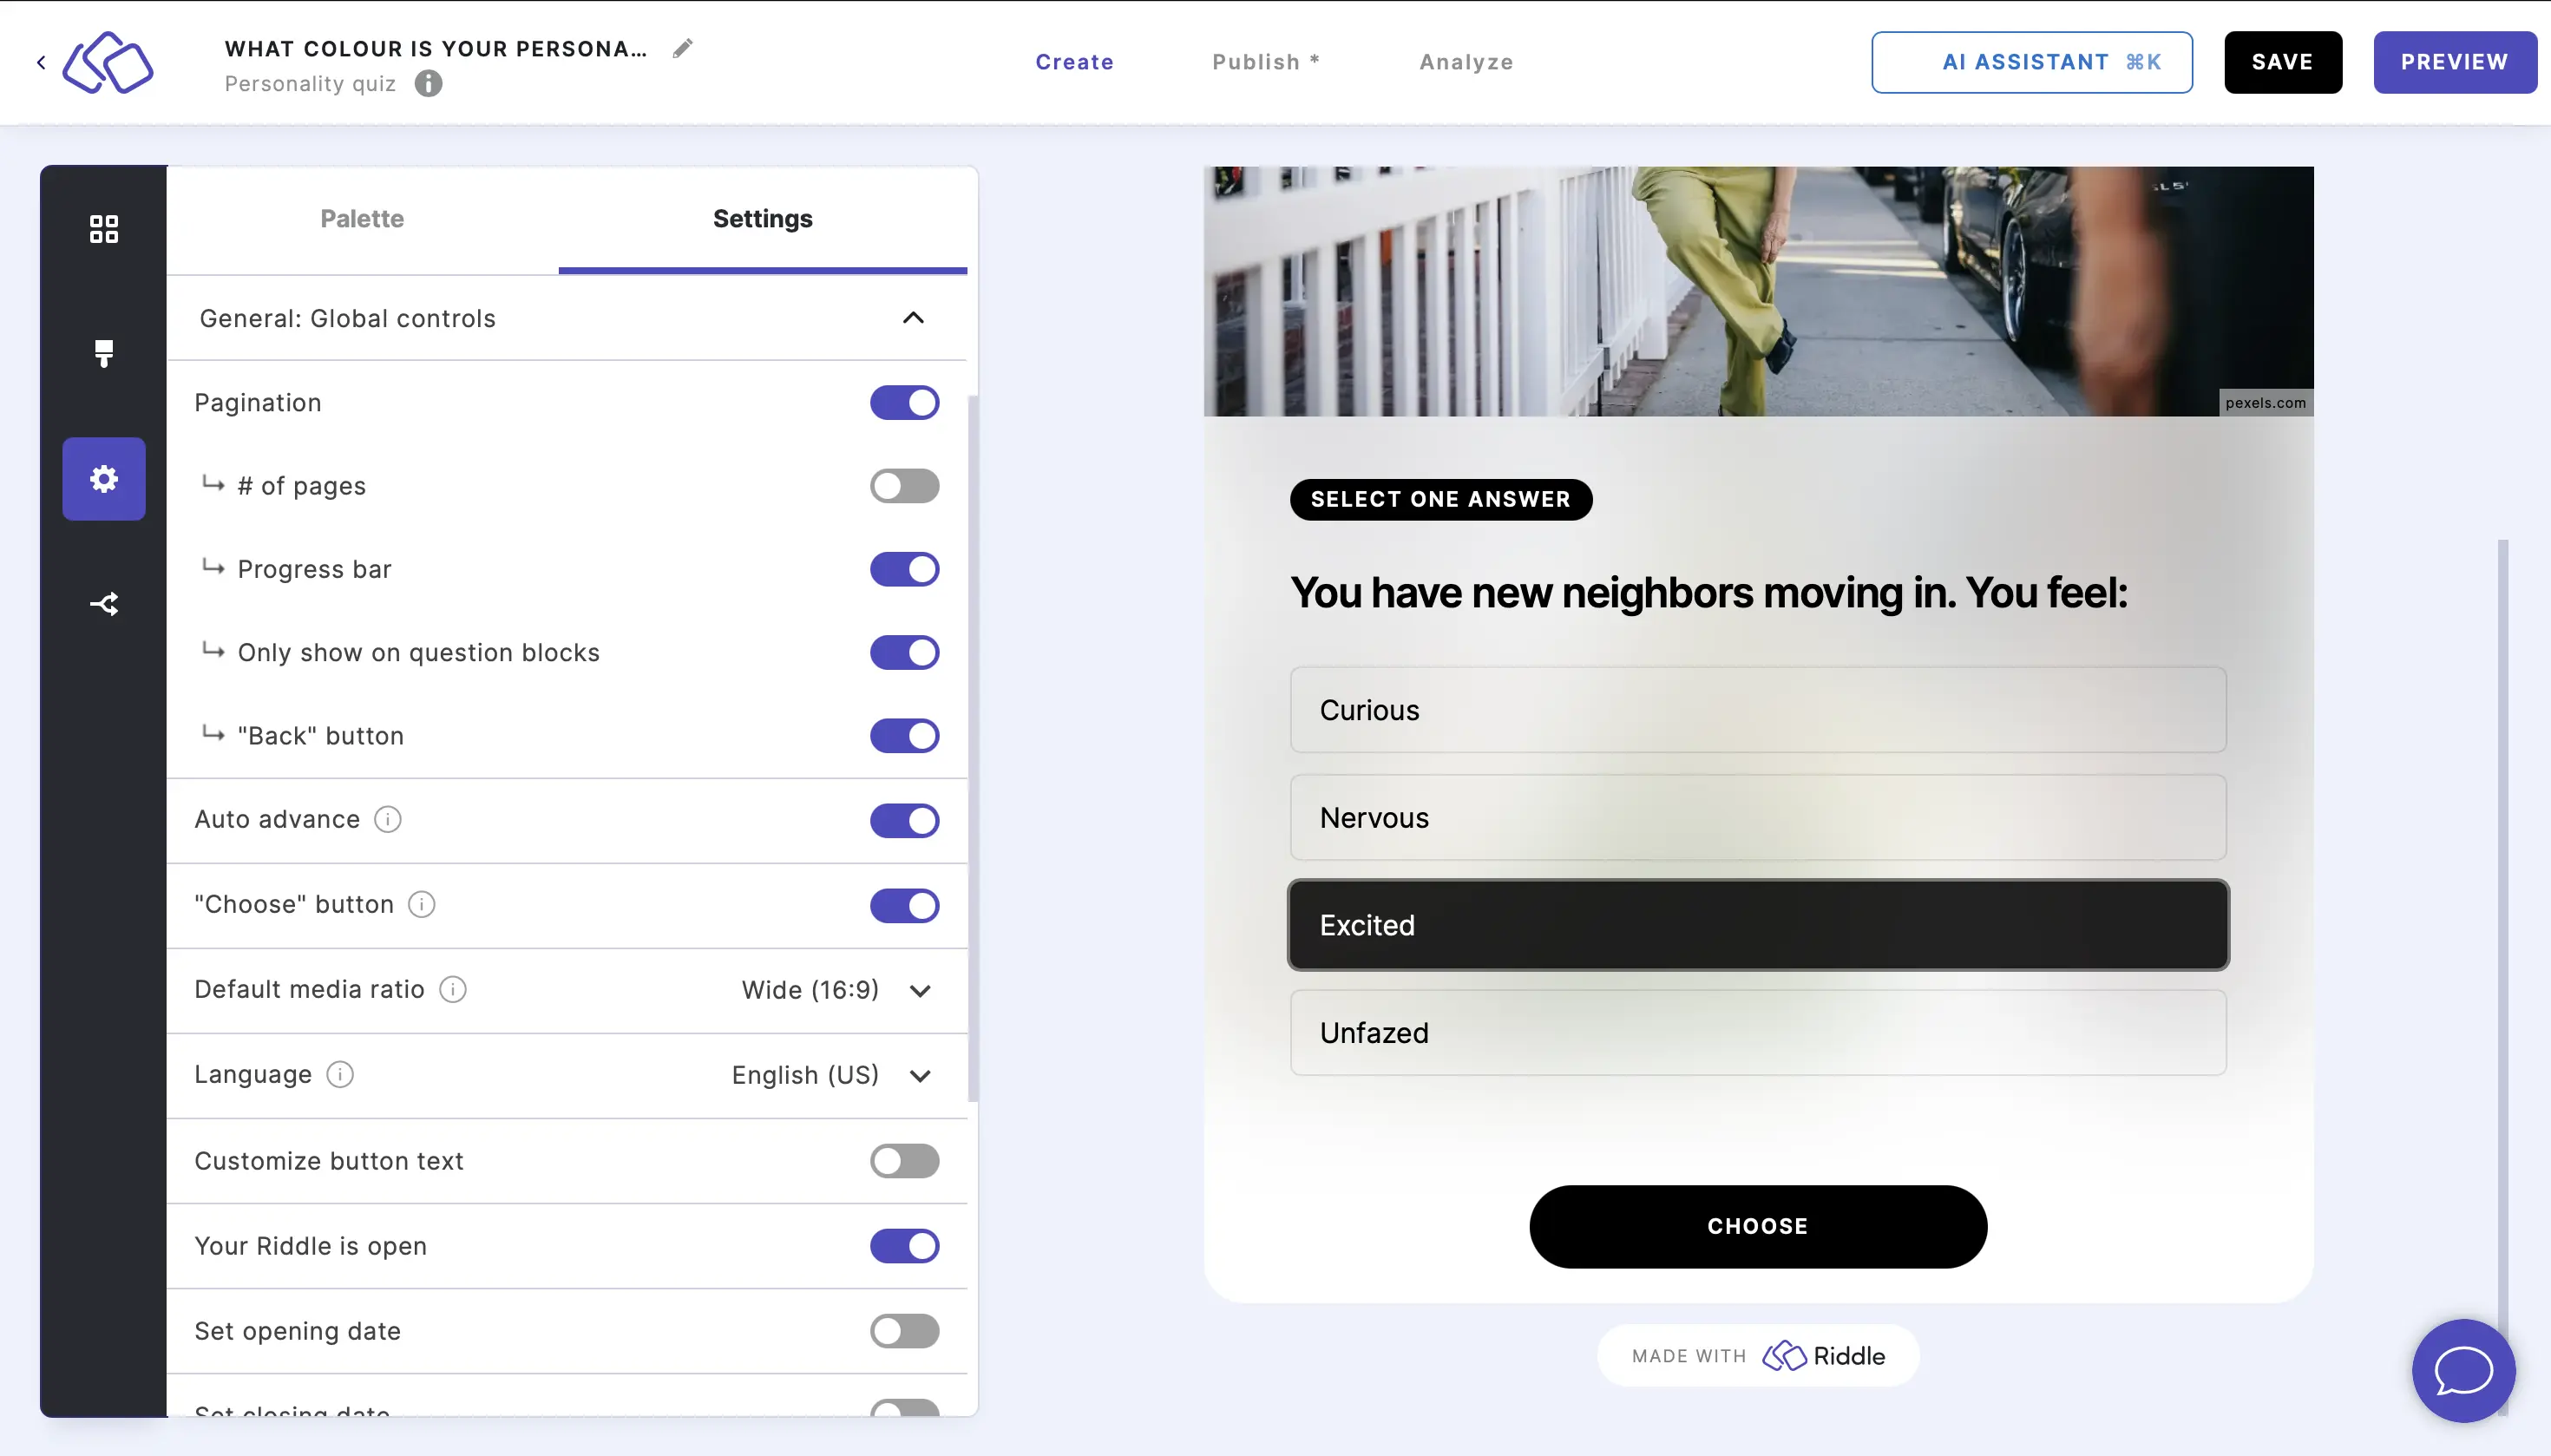Viewport: 2551px width, 1456px height.
Task: Switch to the Palette tab
Action: [x=361, y=219]
